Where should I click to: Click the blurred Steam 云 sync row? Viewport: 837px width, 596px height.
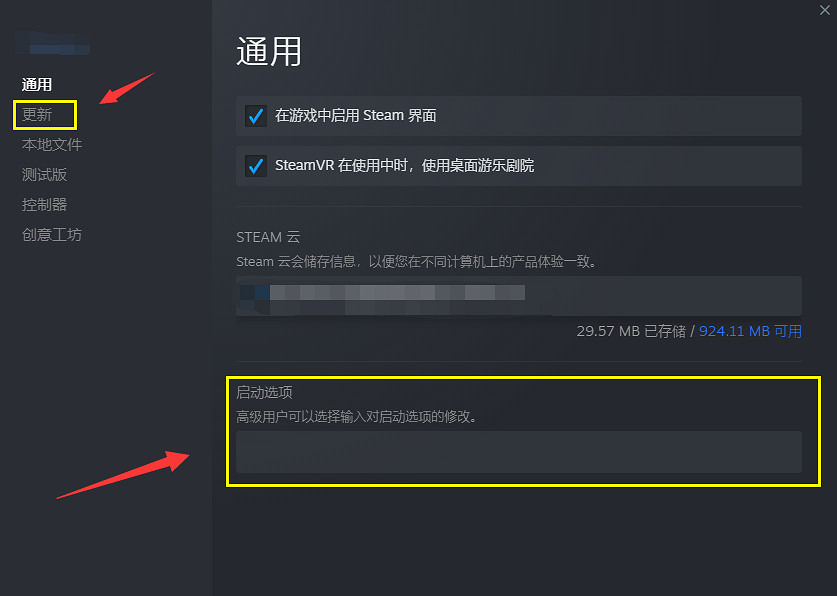(519, 296)
